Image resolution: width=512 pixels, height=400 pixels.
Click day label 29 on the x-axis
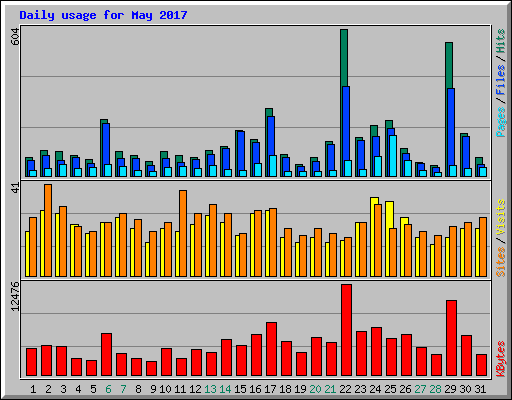450,389
